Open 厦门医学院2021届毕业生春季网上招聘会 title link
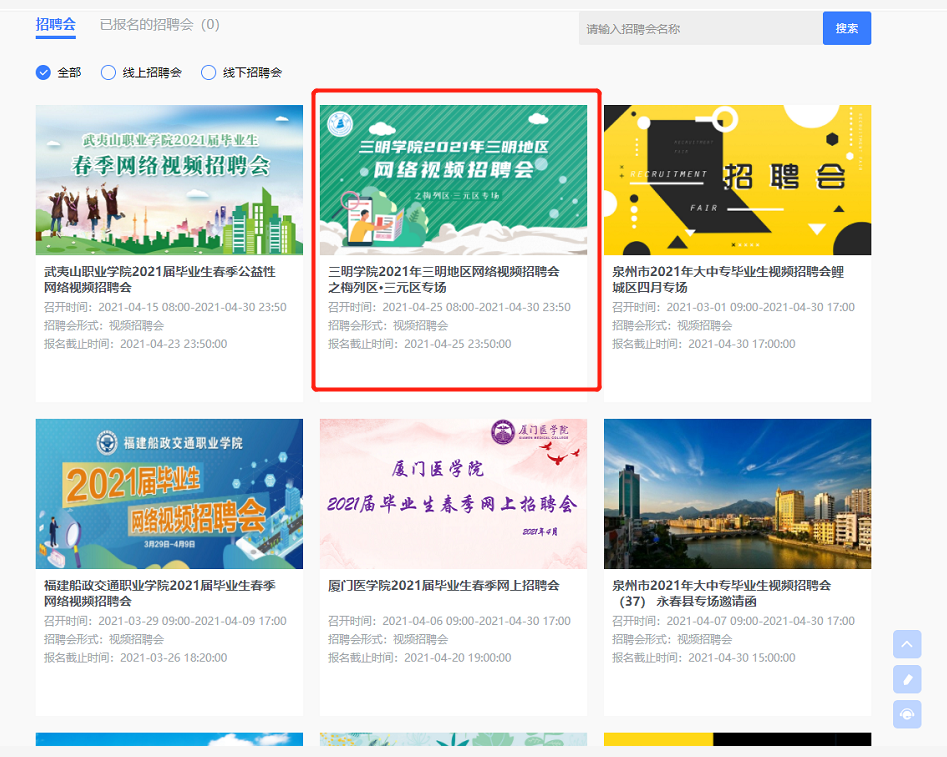This screenshot has height=757, width=947. click(443, 586)
